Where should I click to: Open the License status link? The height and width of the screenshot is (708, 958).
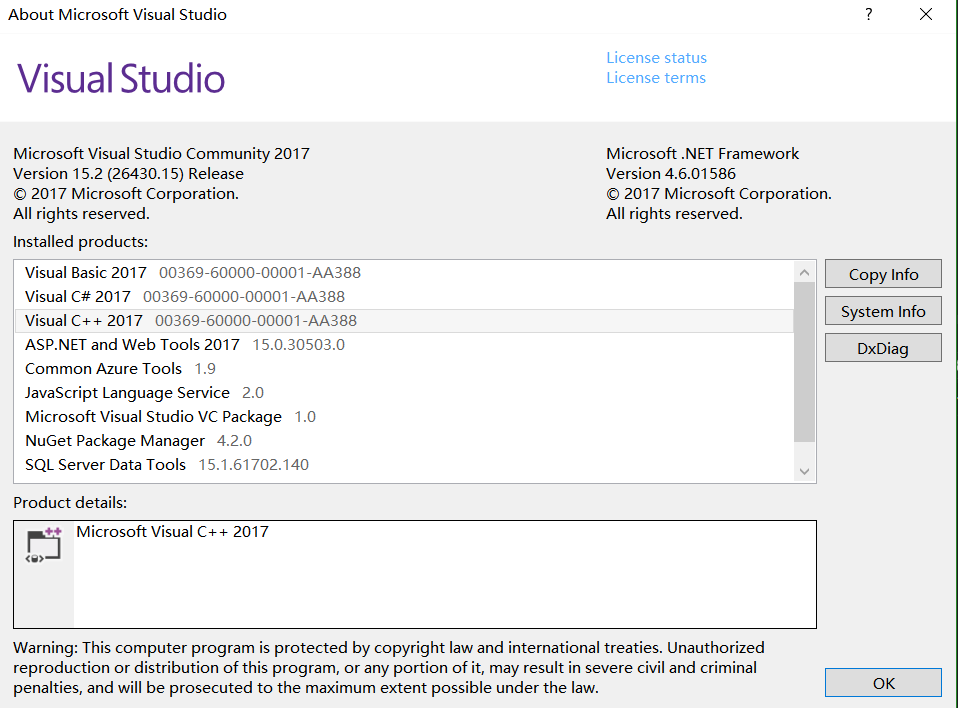click(x=656, y=58)
